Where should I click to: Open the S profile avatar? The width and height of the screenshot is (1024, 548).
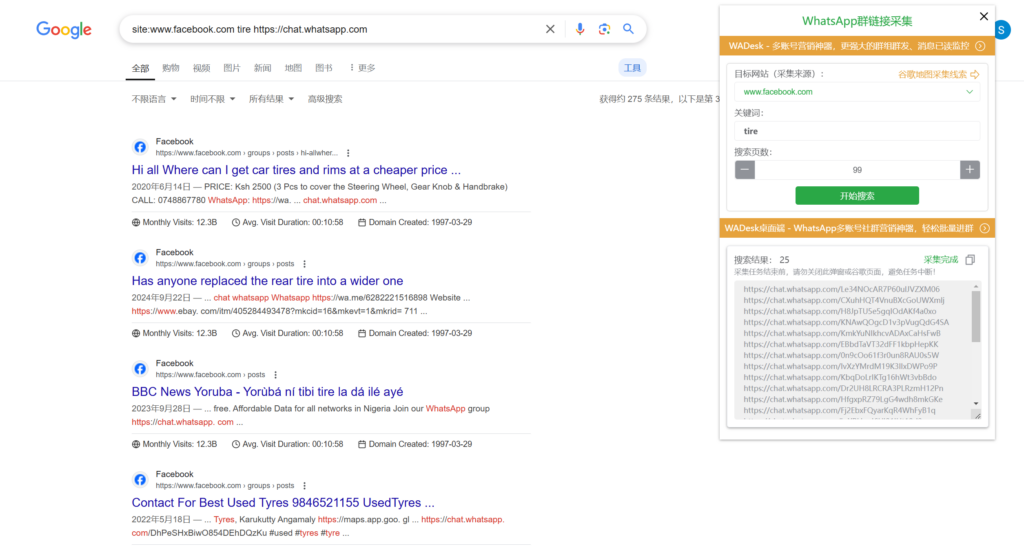click(1001, 30)
